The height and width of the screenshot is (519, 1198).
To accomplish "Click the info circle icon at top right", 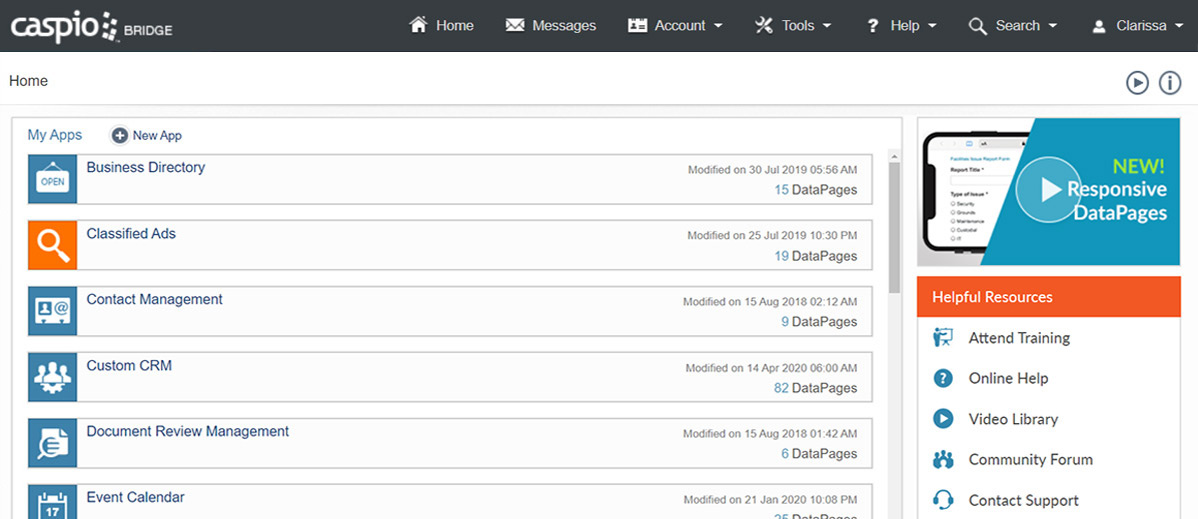I will [1170, 83].
